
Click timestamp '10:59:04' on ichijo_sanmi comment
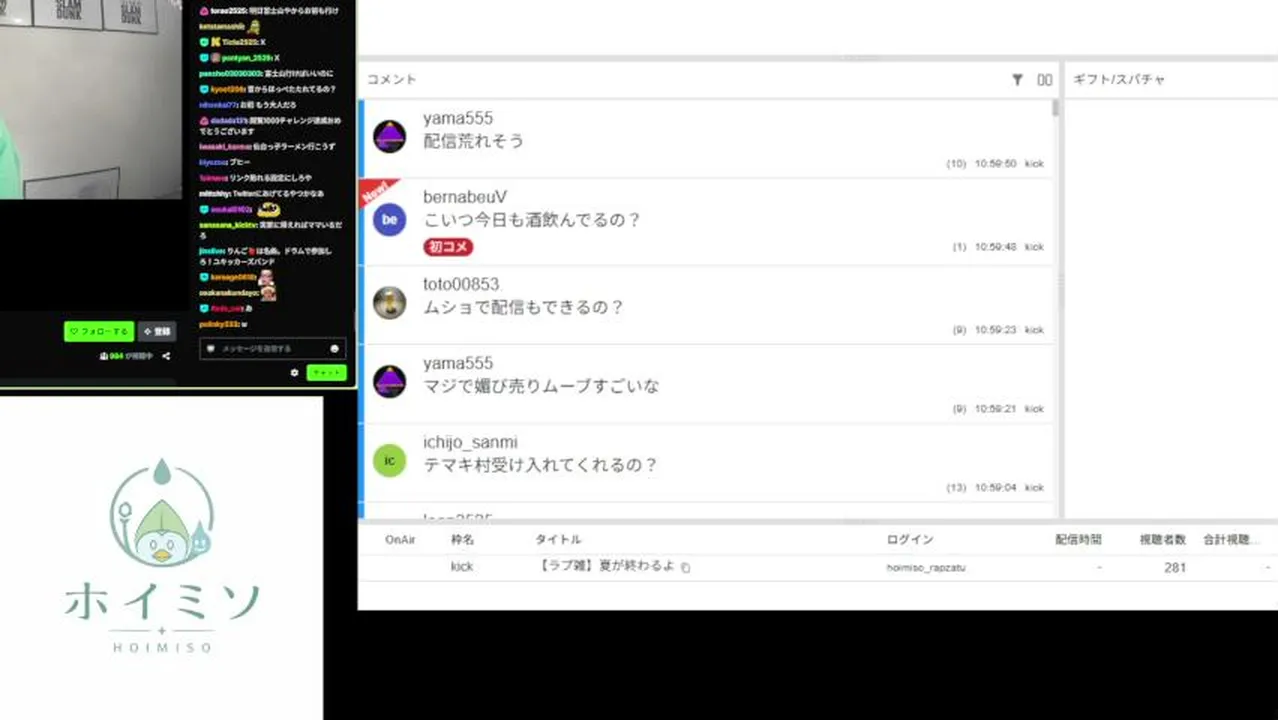pyautogui.click(x=996, y=488)
